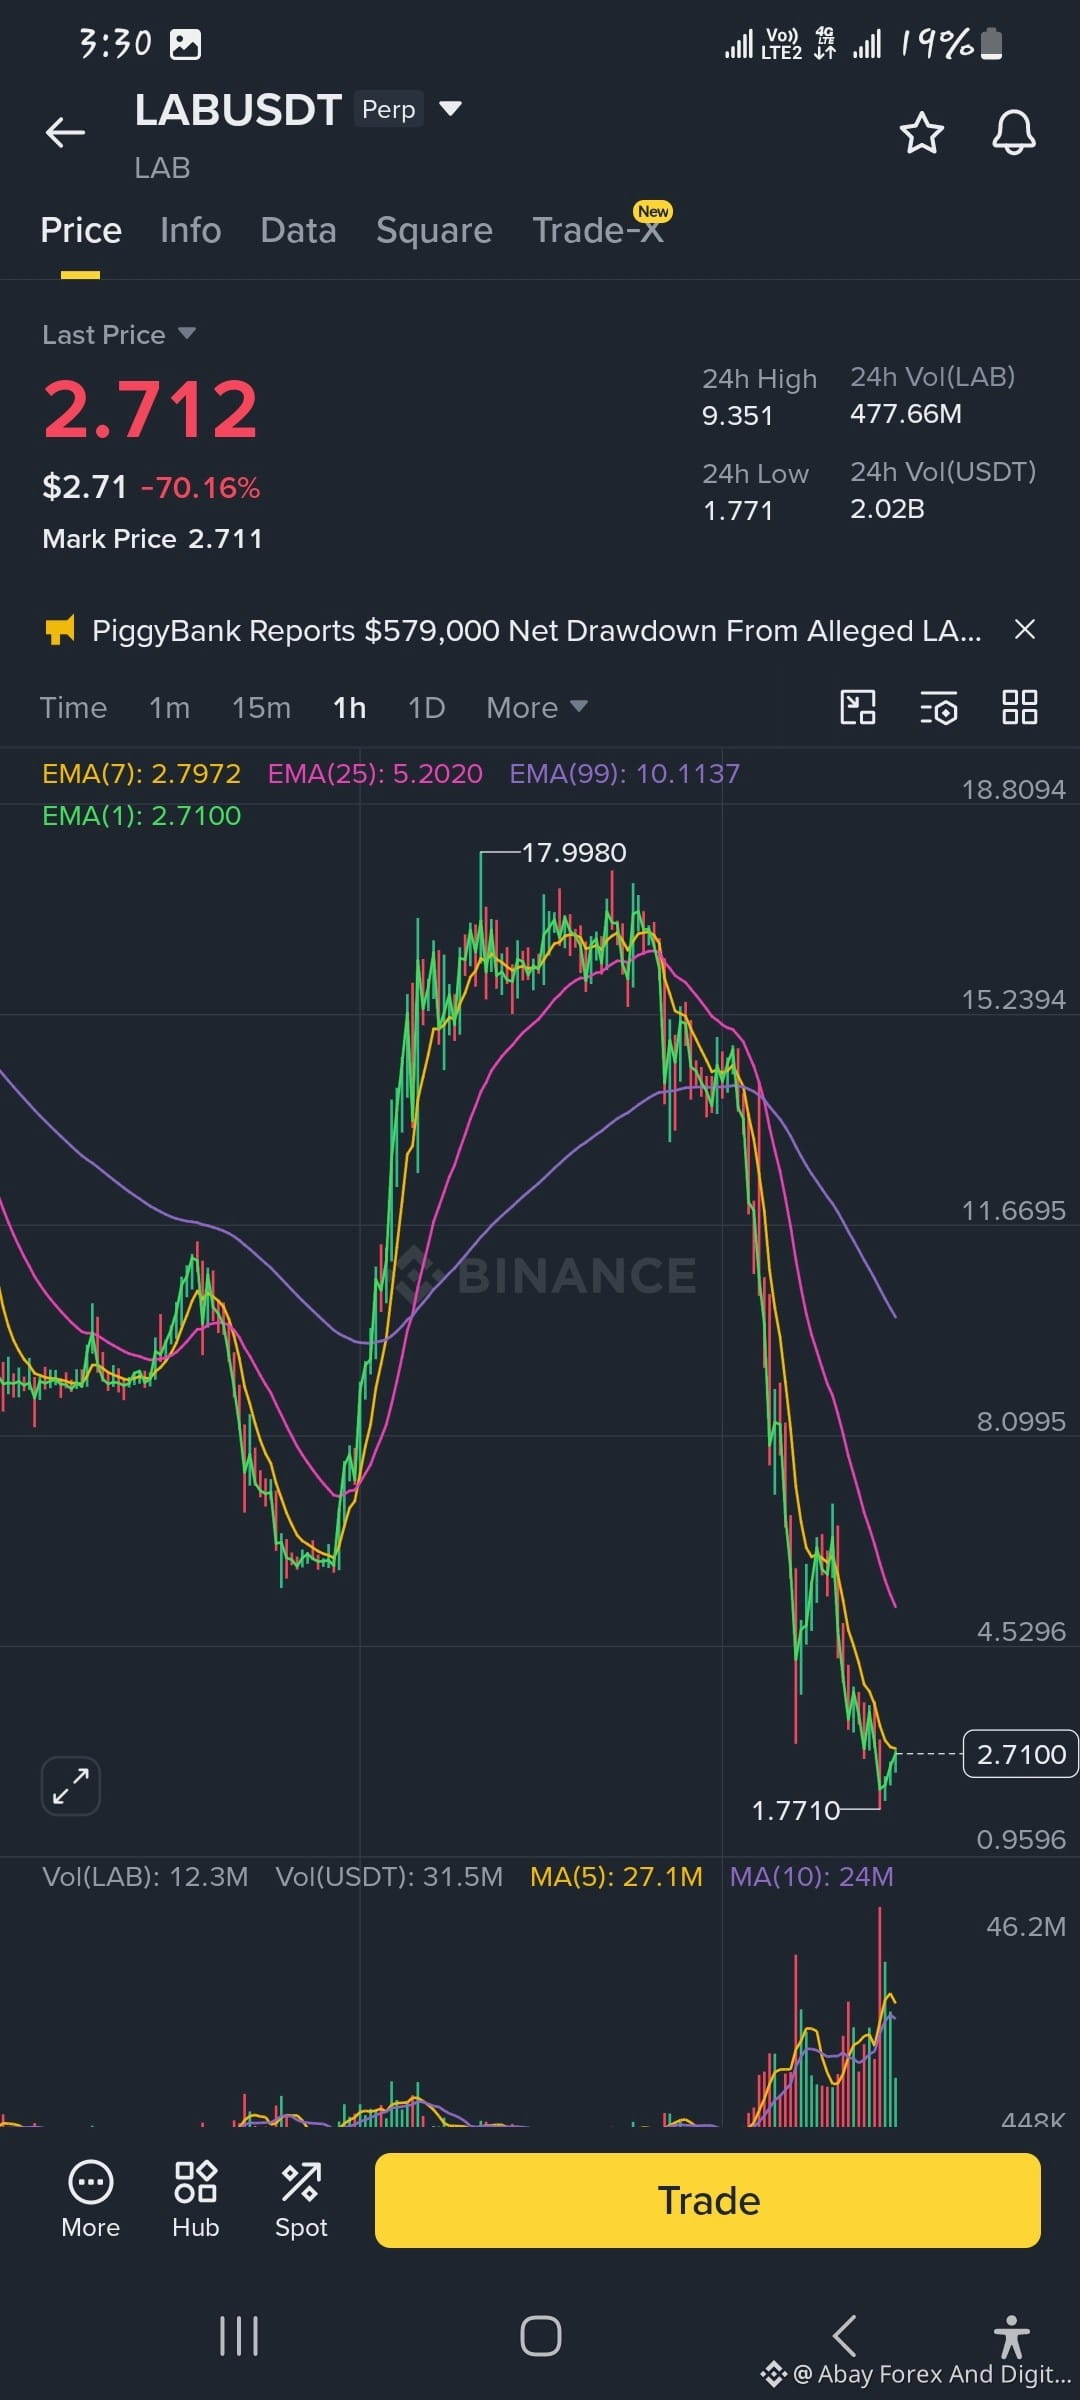Screen dimensions: 1080x2400
Task: Open Android recent apps button
Action: tap(239, 2336)
